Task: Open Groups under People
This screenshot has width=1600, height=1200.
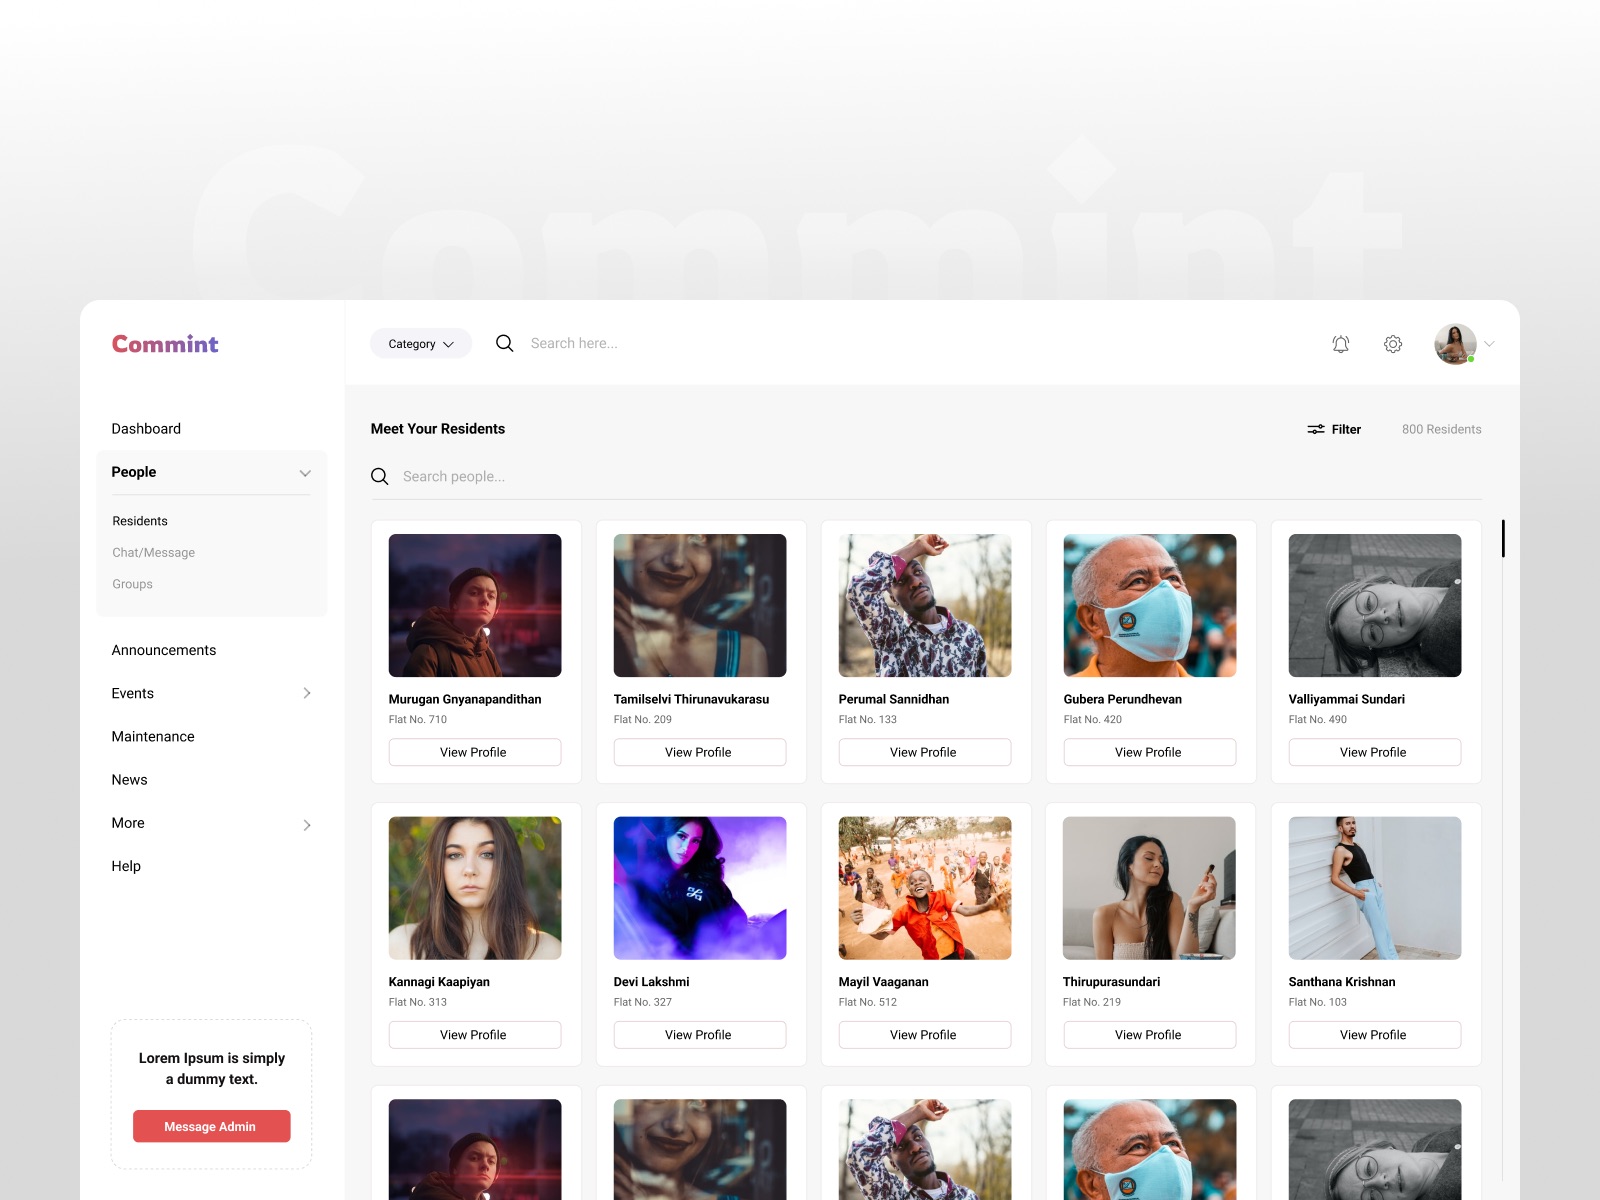Action: (x=132, y=584)
